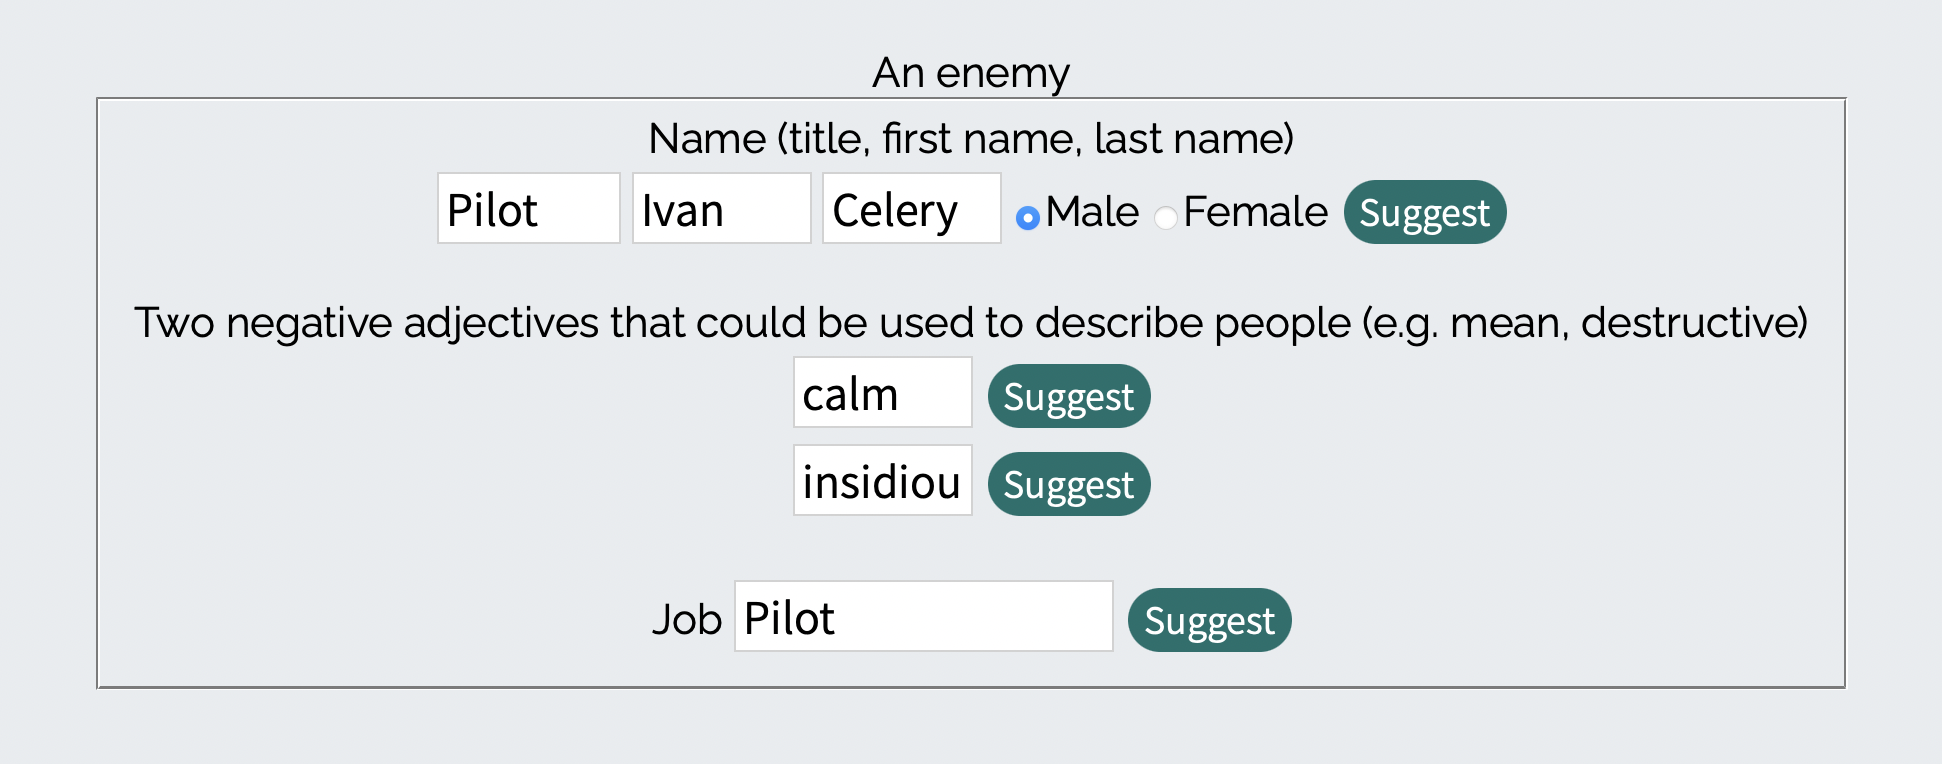Select the Female radio button
Image resolution: width=1942 pixels, height=764 pixels.
1165,217
